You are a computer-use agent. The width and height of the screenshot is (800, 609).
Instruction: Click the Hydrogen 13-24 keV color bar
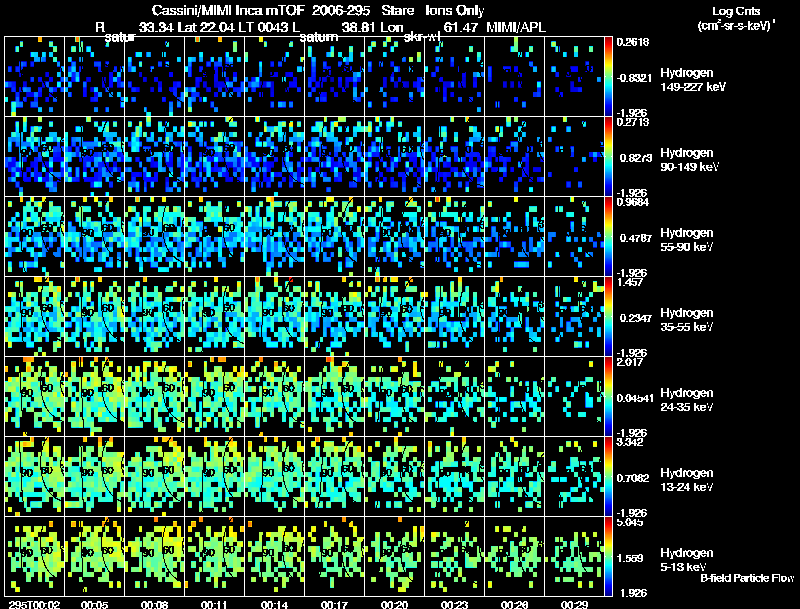(x=608, y=477)
